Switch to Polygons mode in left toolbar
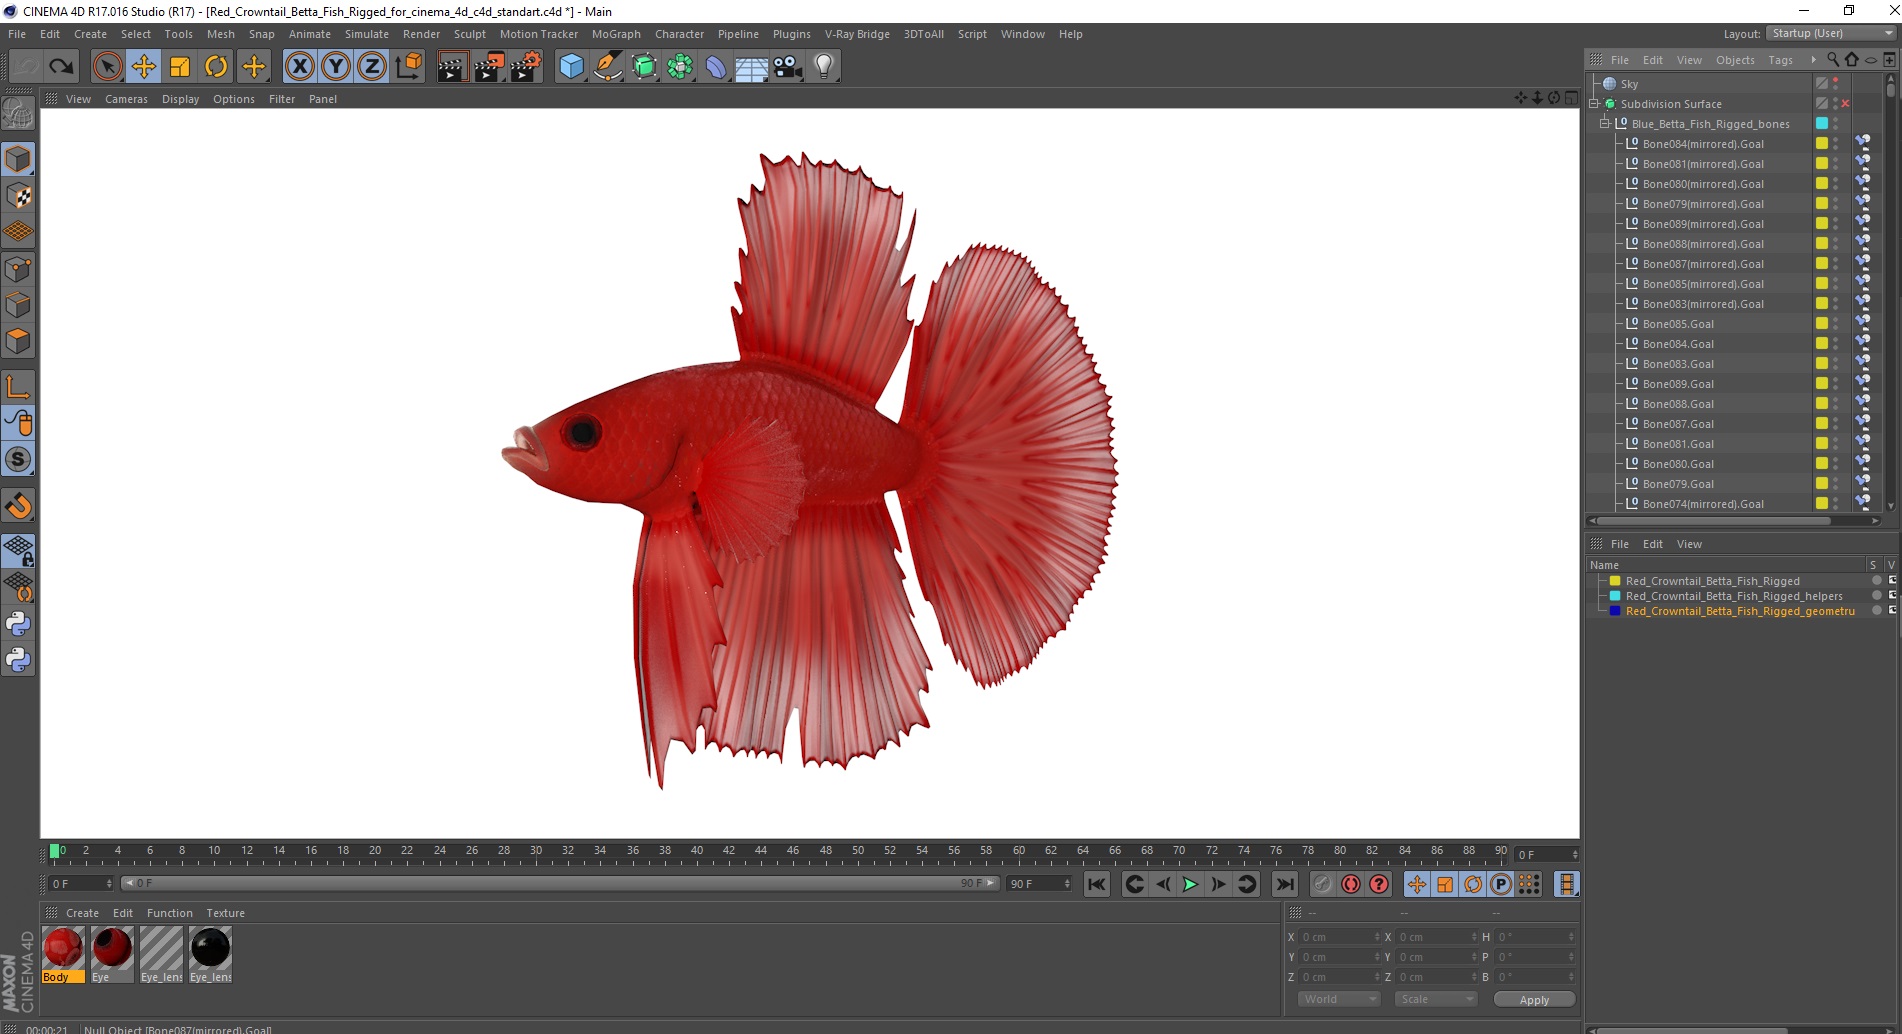Screen dimensions: 1902x1034 point(18,341)
